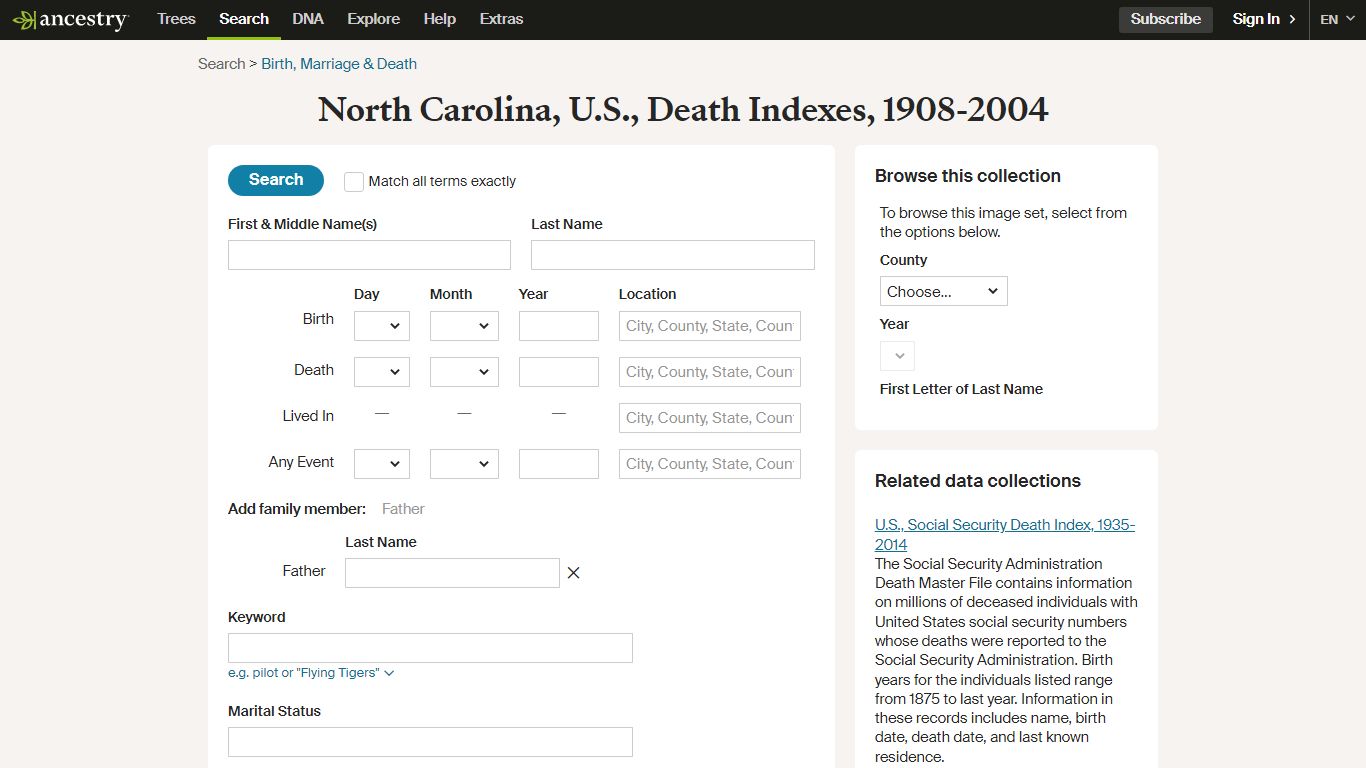Open U.S., Social Security Death Index link
Viewport: 1366px width, 768px height.
(1005, 535)
